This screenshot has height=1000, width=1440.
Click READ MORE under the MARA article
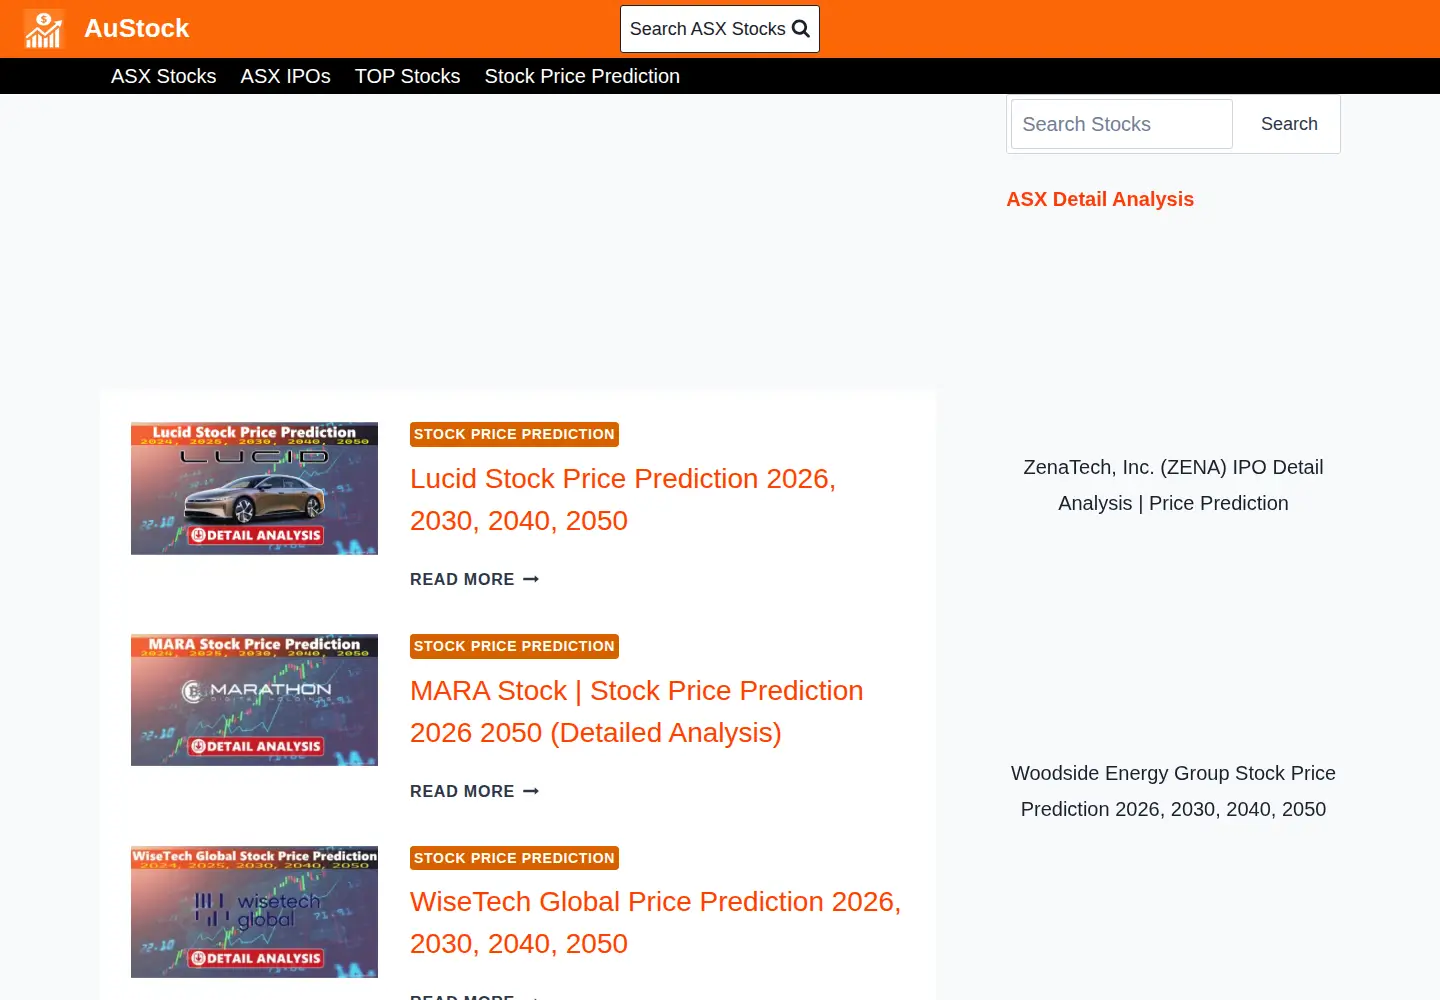[475, 791]
